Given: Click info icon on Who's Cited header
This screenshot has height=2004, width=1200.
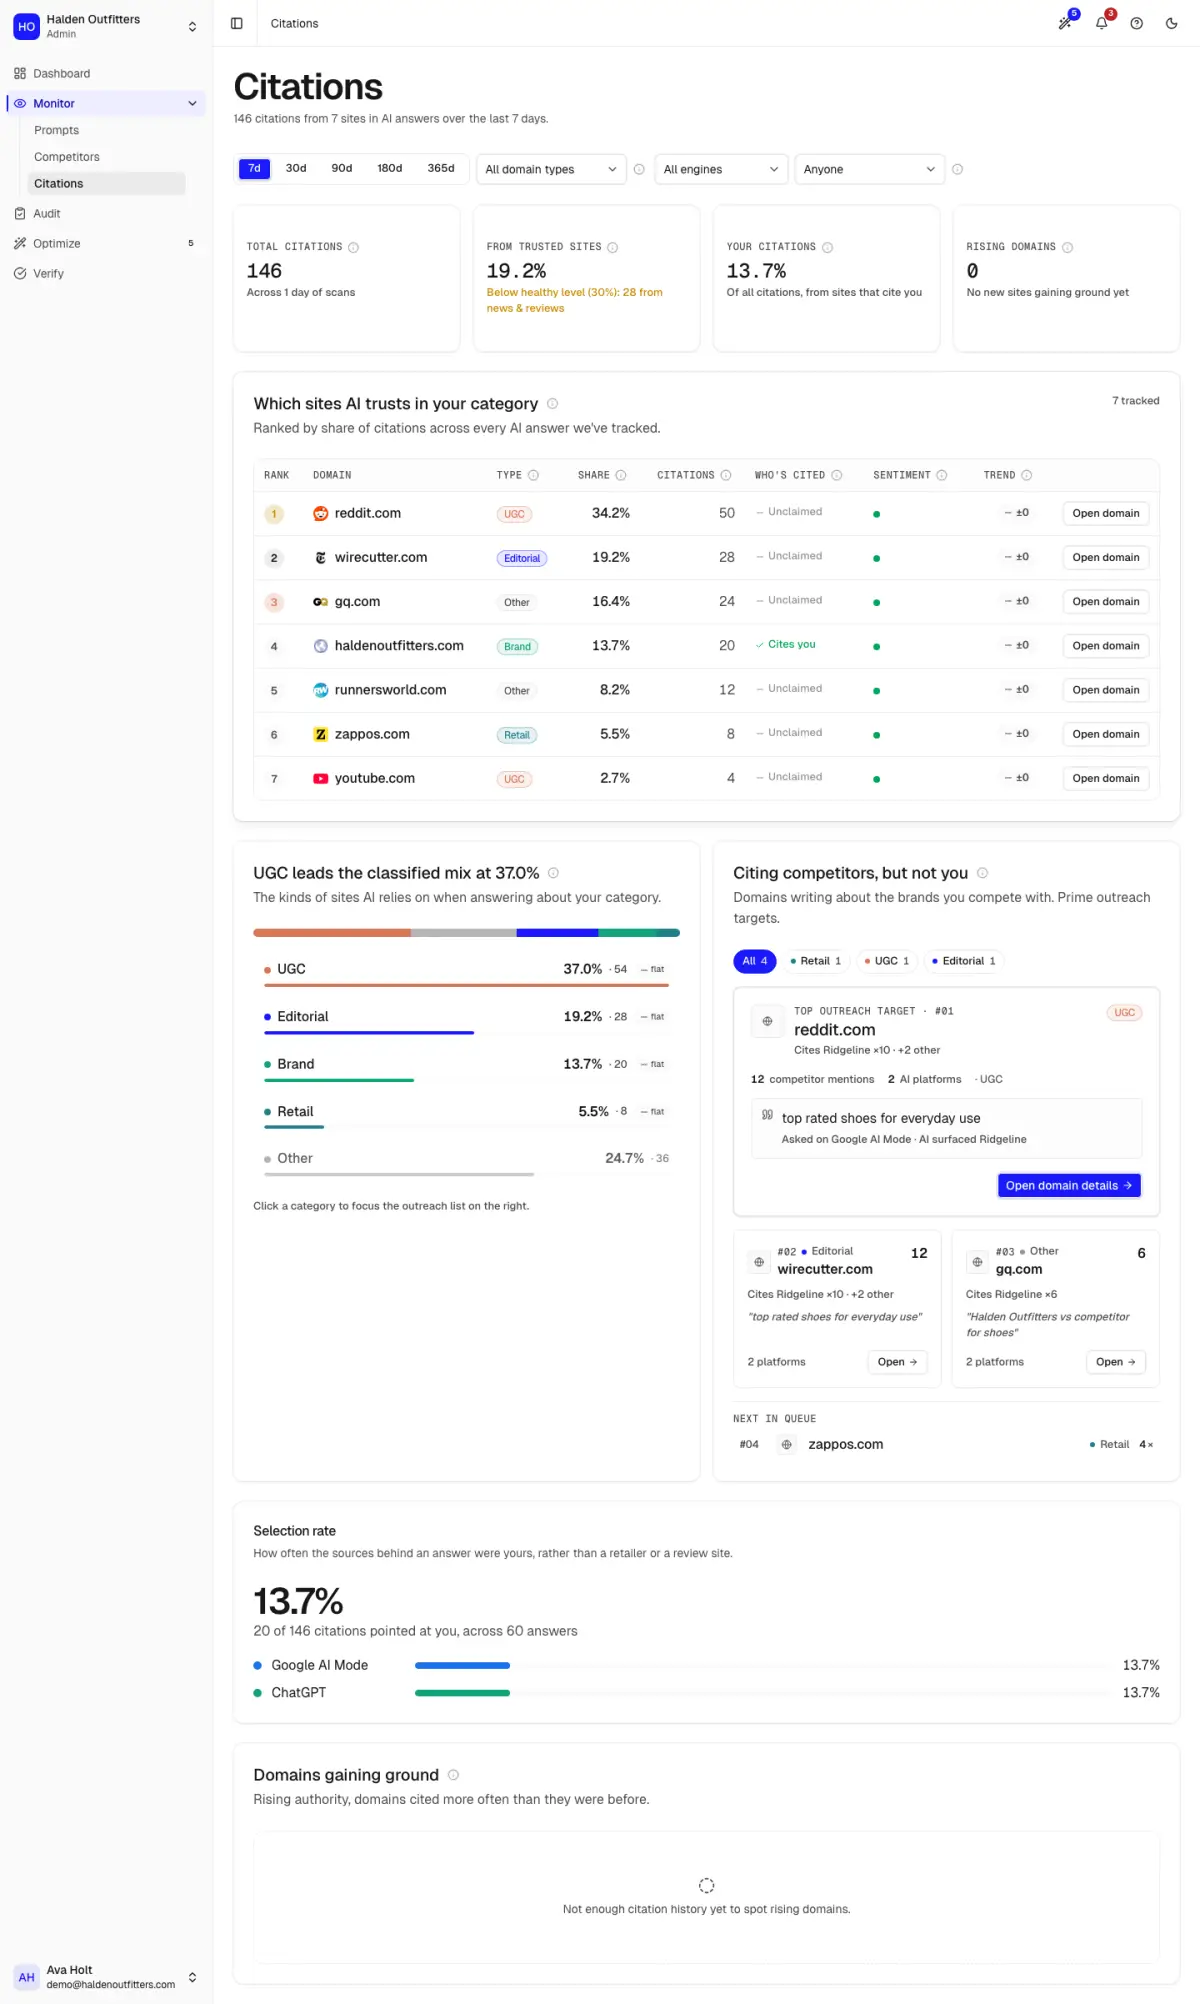Looking at the screenshot, I should pyautogui.click(x=837, y=475).
